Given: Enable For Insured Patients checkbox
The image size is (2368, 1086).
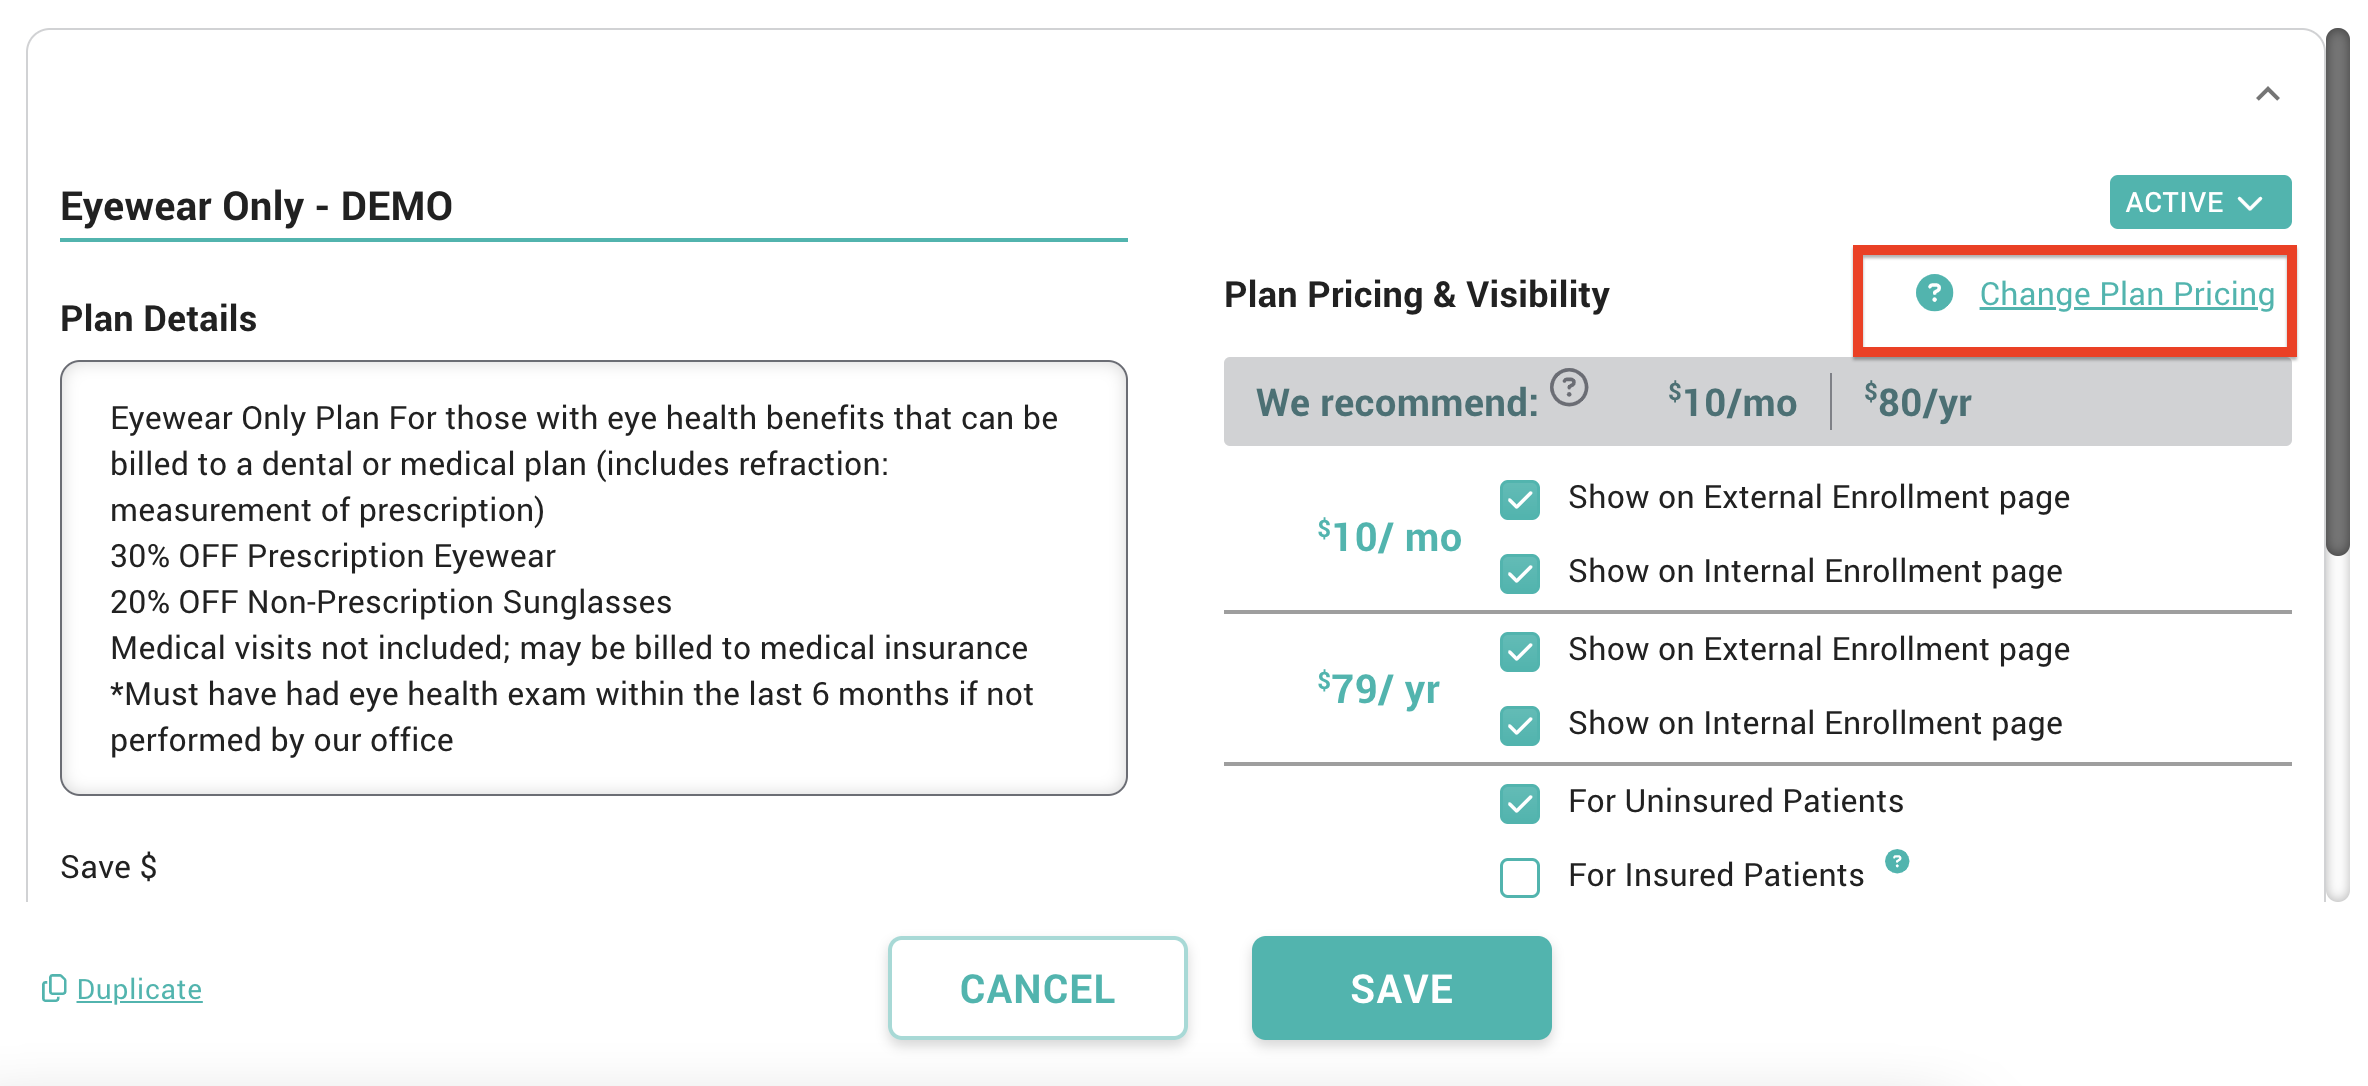Looking at the screenshot, I should point(1519,877).
